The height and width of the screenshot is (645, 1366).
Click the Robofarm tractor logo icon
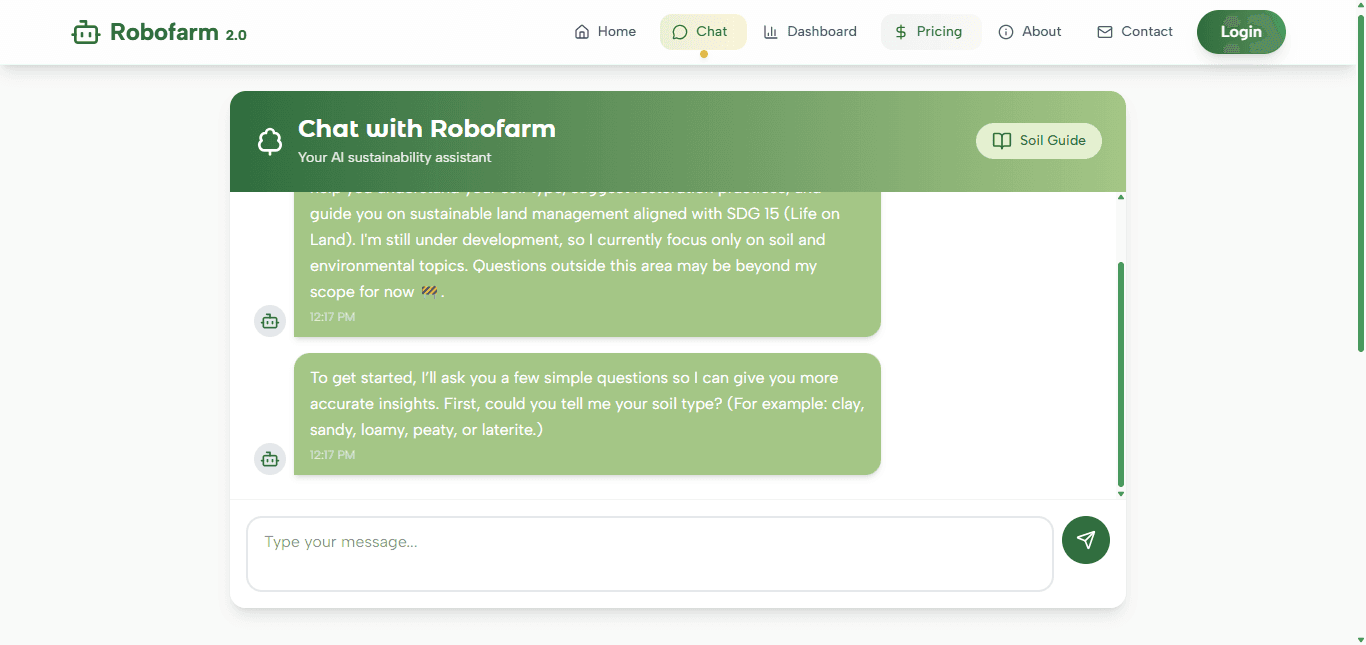click(86, 31)
